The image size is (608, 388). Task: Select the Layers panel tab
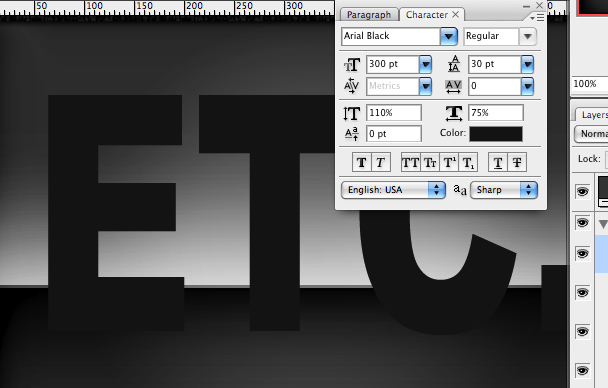592,115
